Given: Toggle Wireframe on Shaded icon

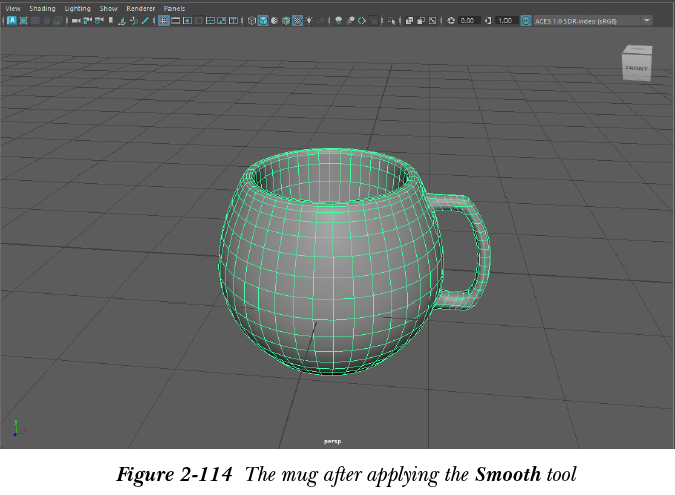Looking at the screenshot, I should [x=286, y=20].
